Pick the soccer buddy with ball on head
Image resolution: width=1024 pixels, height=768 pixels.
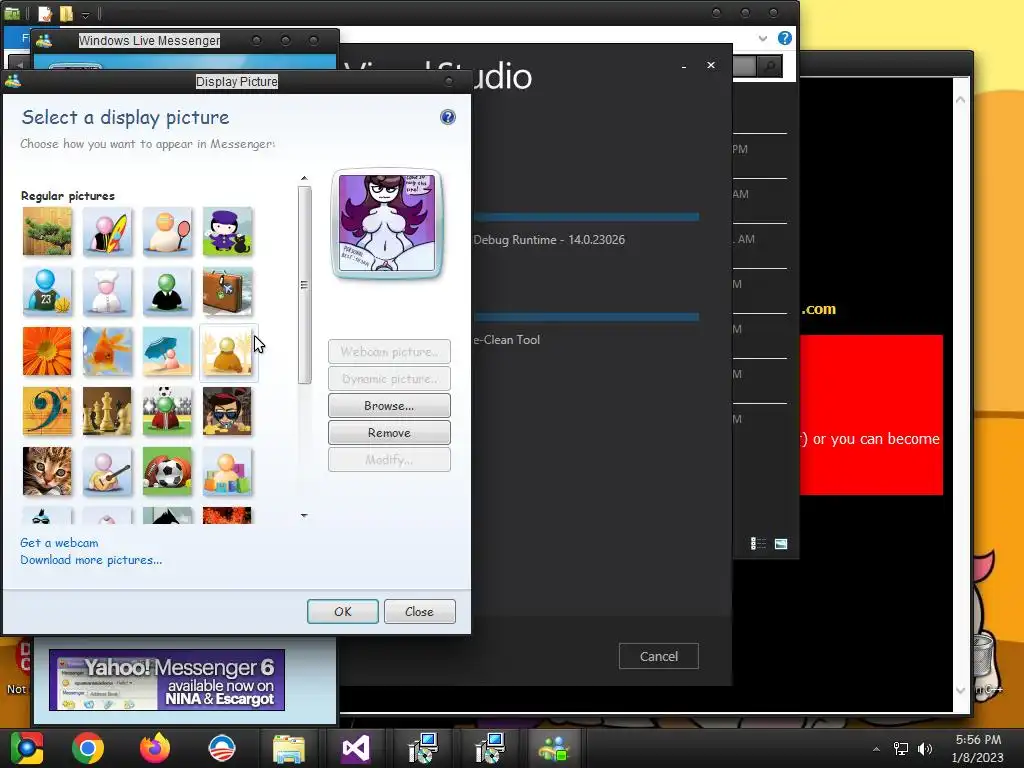pos(167,411)
